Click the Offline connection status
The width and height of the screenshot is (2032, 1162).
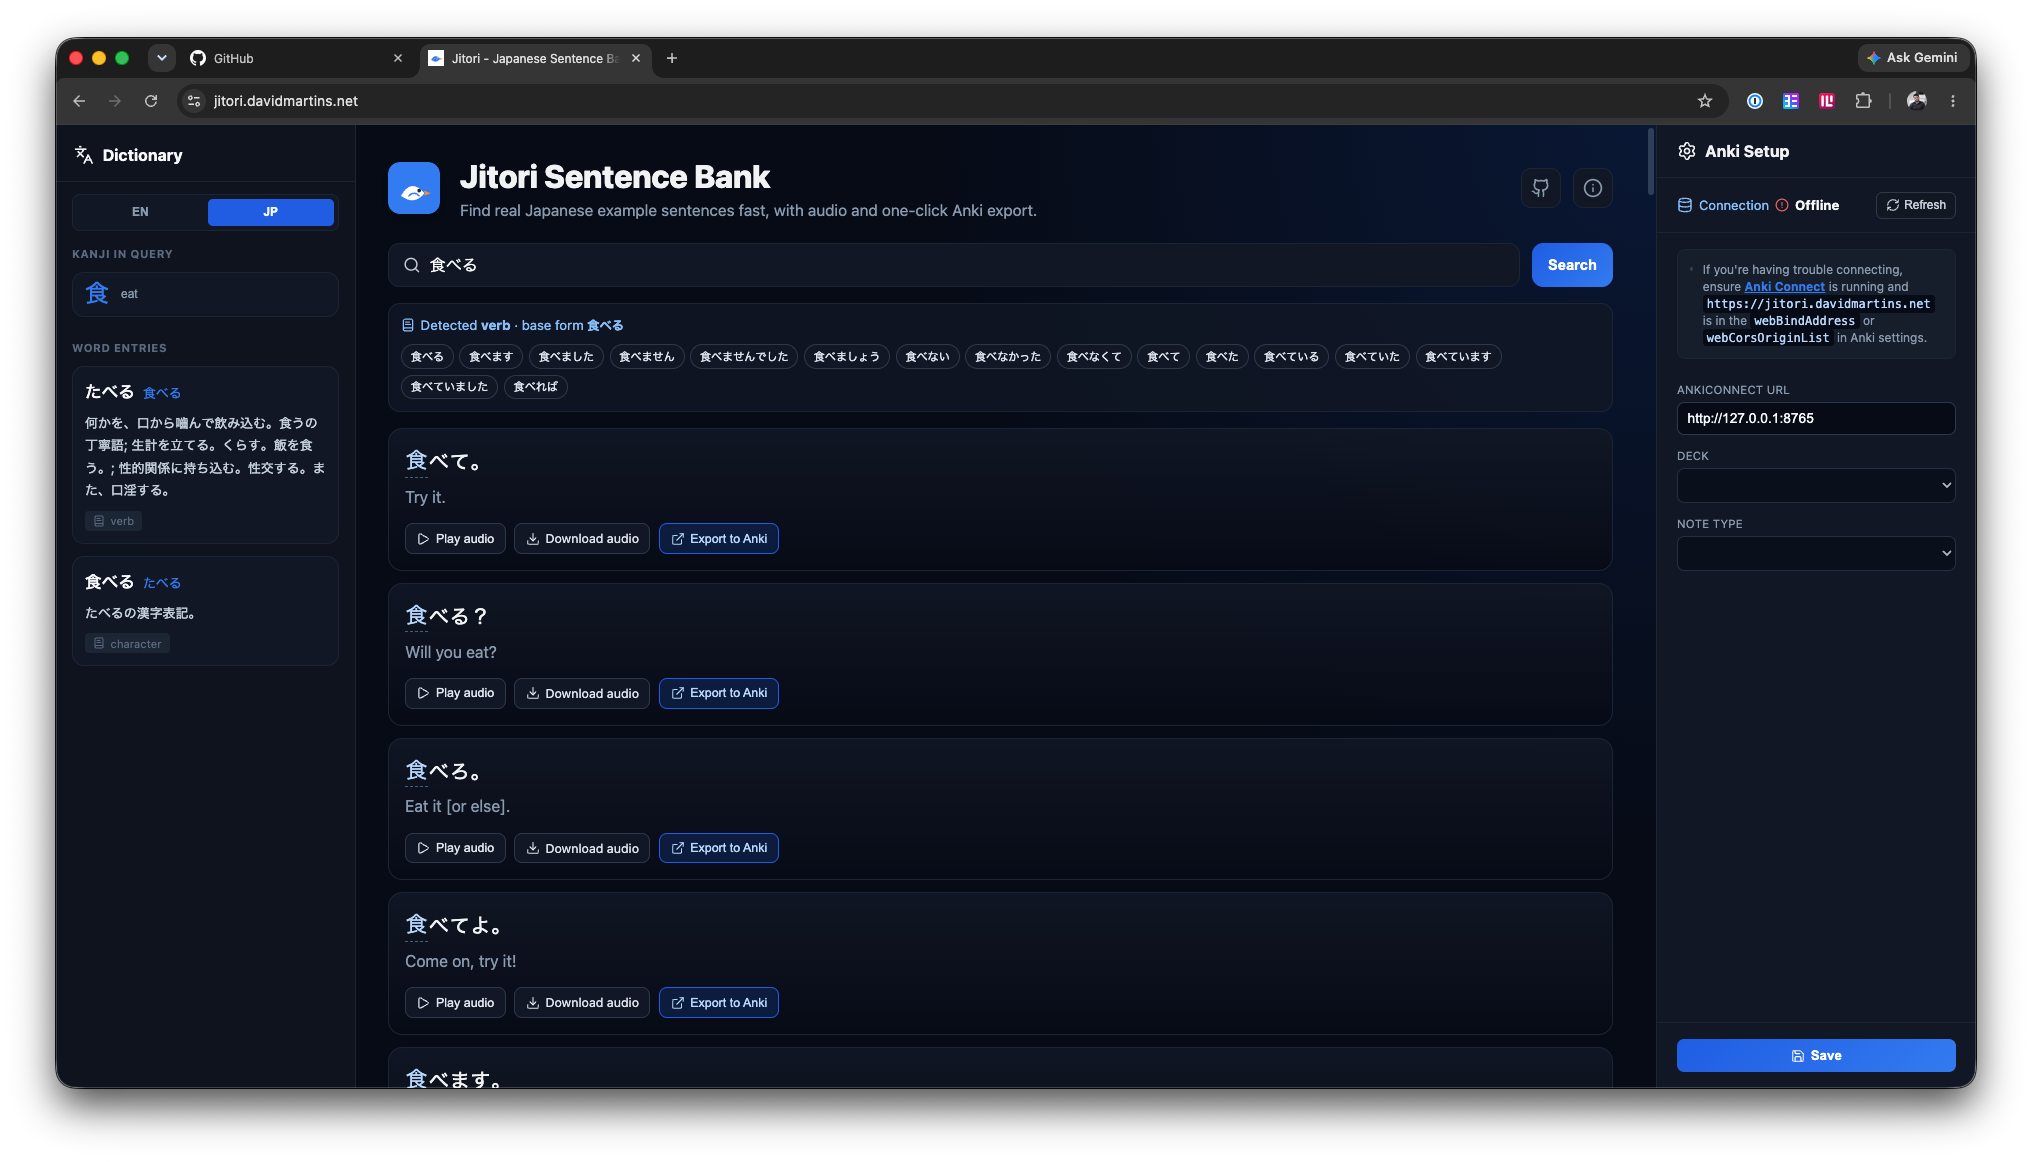pyautogui.click(x=1807, y=205)
